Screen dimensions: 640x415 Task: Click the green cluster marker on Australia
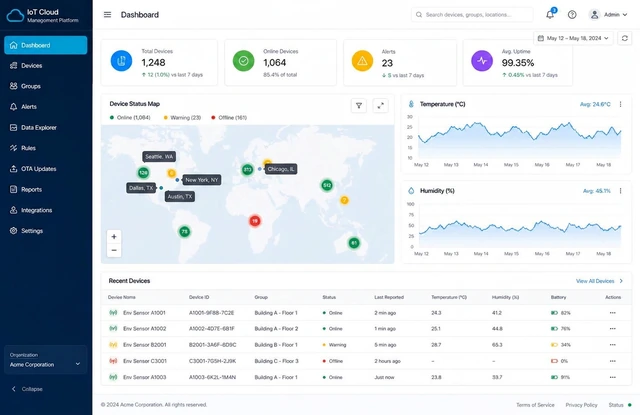pyautogui.click(x=354, y=243)
